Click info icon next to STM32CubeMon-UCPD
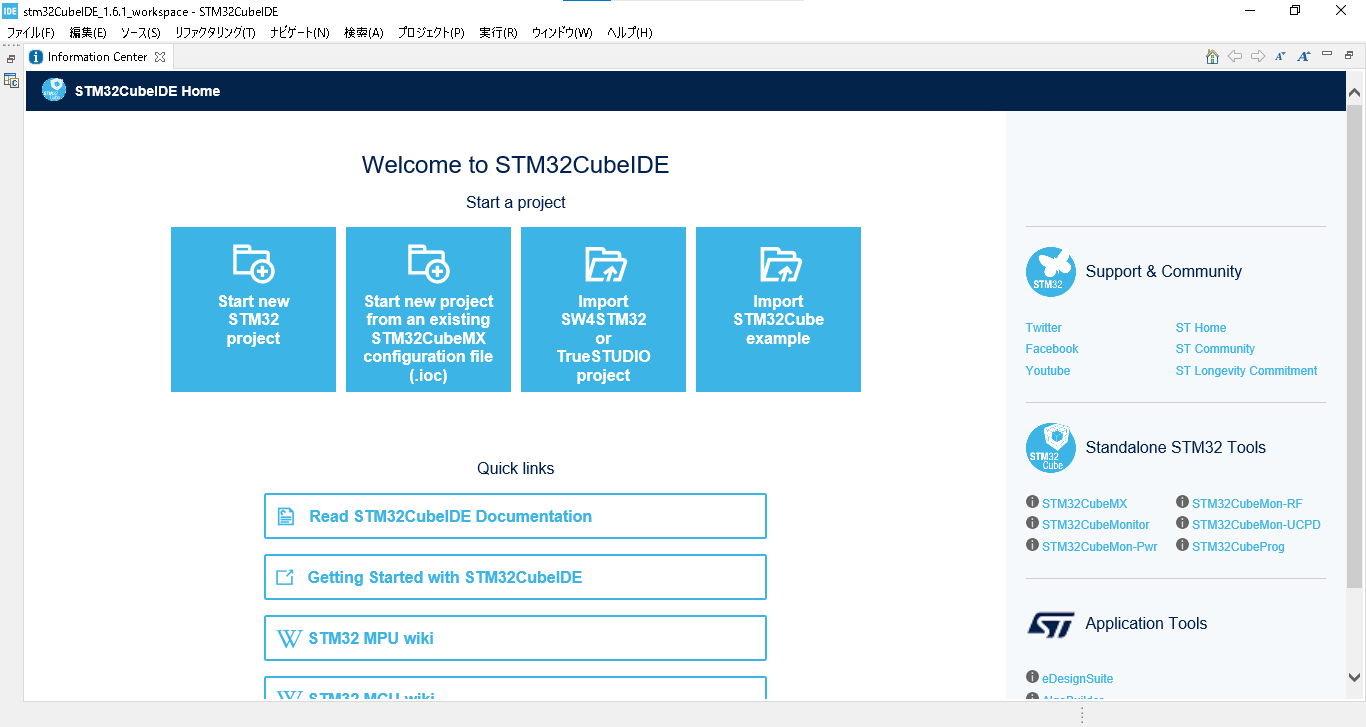Viewport: 1366px width, 727px height. coord(1182,523)
